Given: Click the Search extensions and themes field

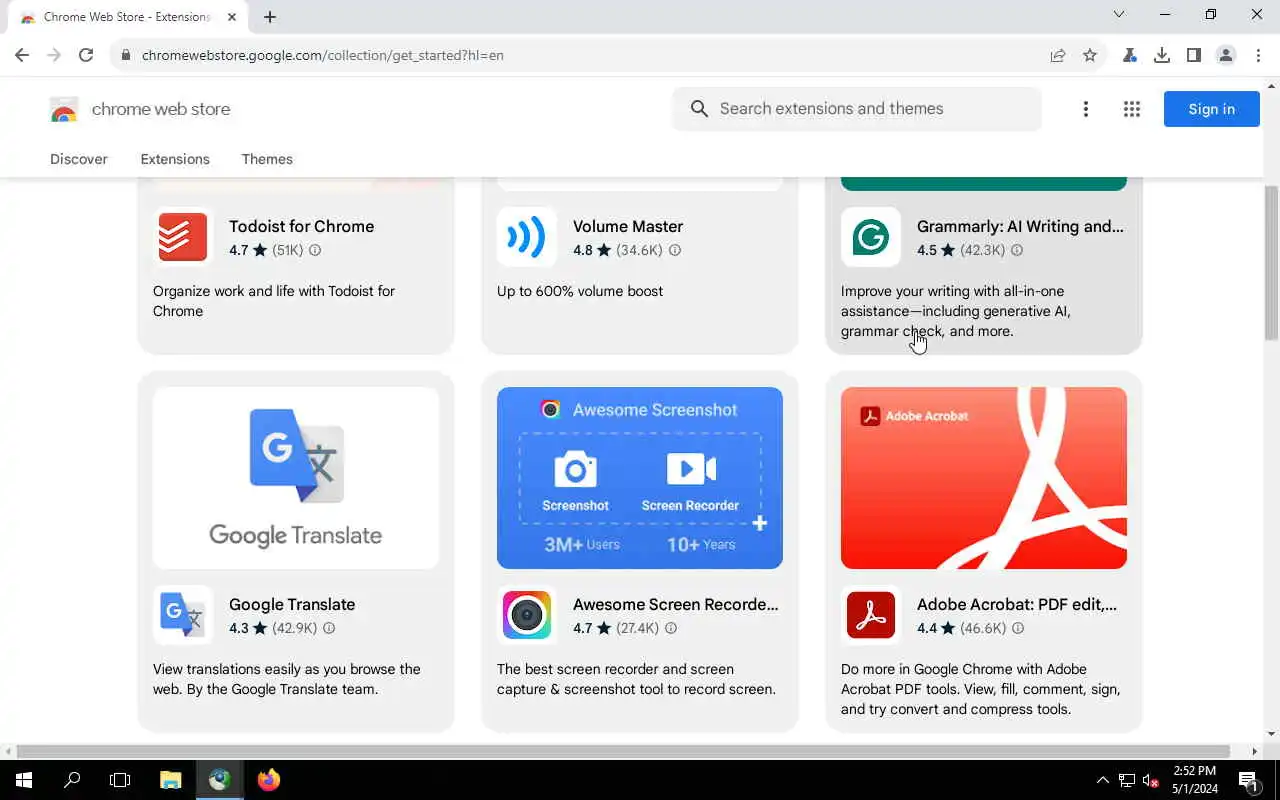Looking at the screenshot, I should click(x=857, y=109).
